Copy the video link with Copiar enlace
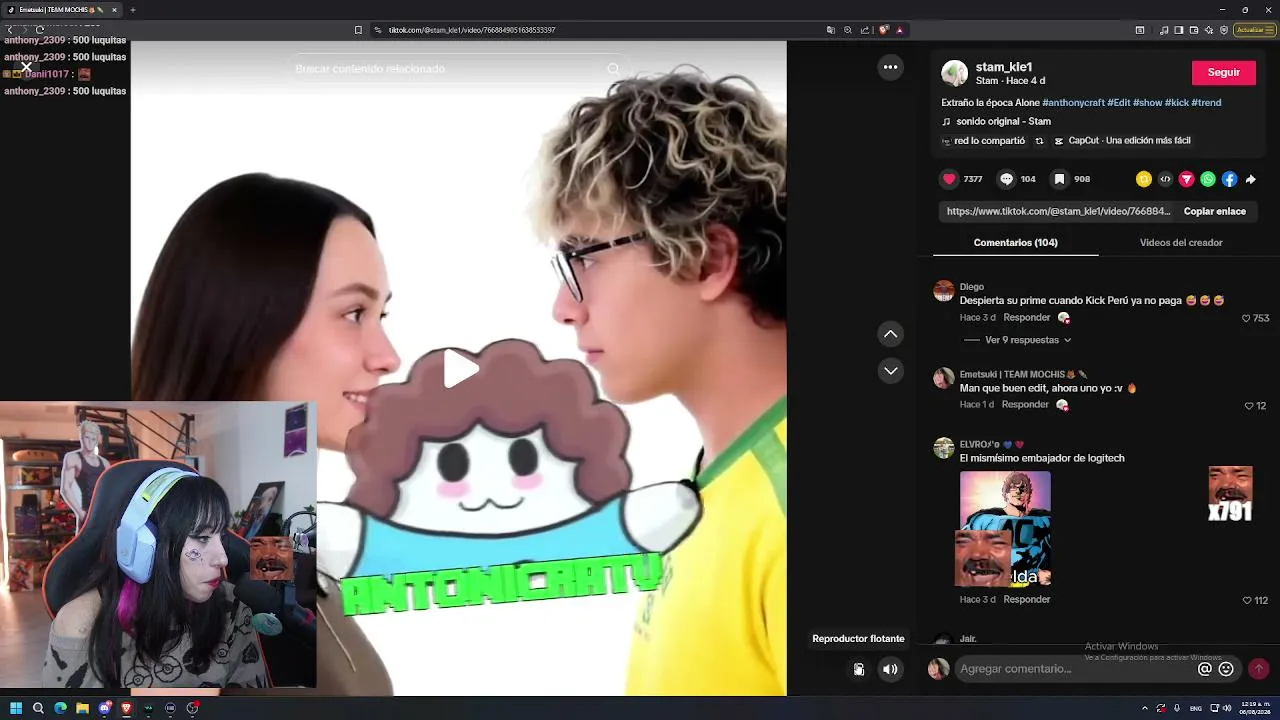Image resolution: width=1280 pixels, height=720 pixels. (x=1214, y=212)
